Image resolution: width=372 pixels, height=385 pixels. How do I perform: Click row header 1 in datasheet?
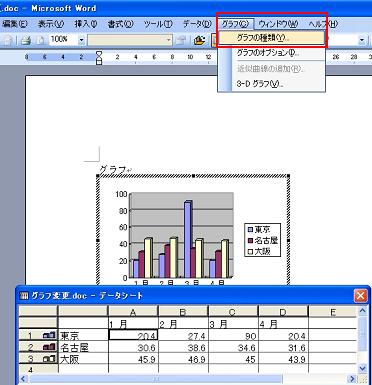30,336
